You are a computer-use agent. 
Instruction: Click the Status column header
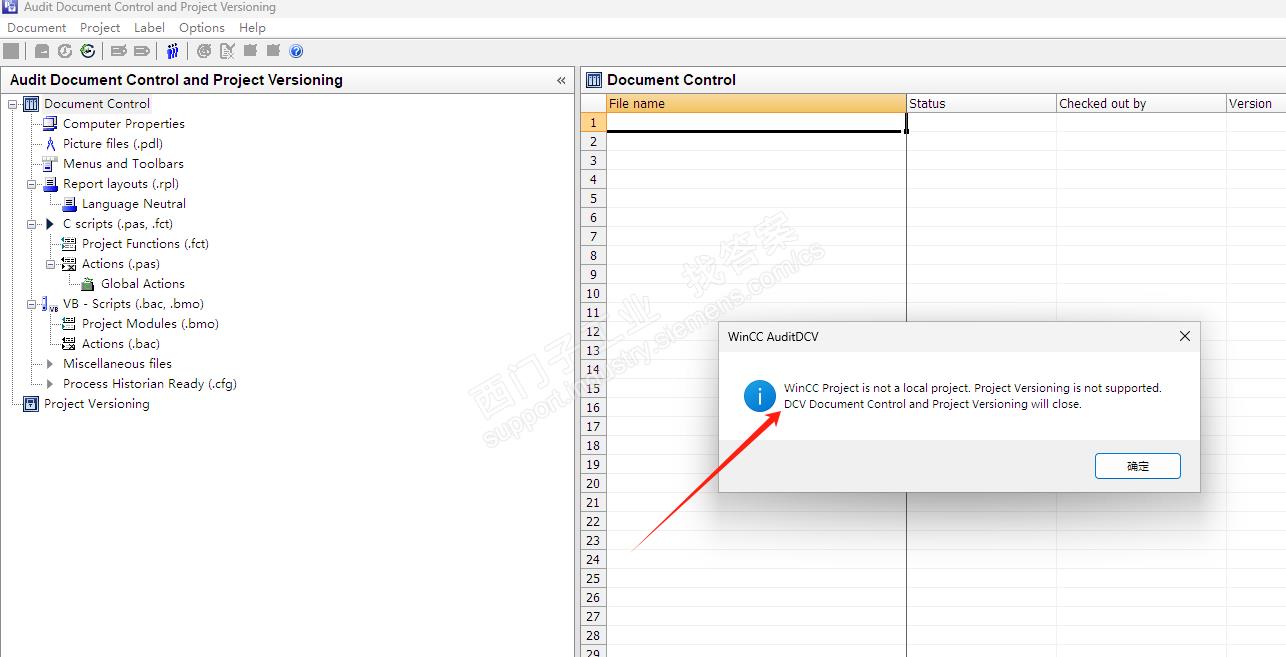tap(982, 103)
